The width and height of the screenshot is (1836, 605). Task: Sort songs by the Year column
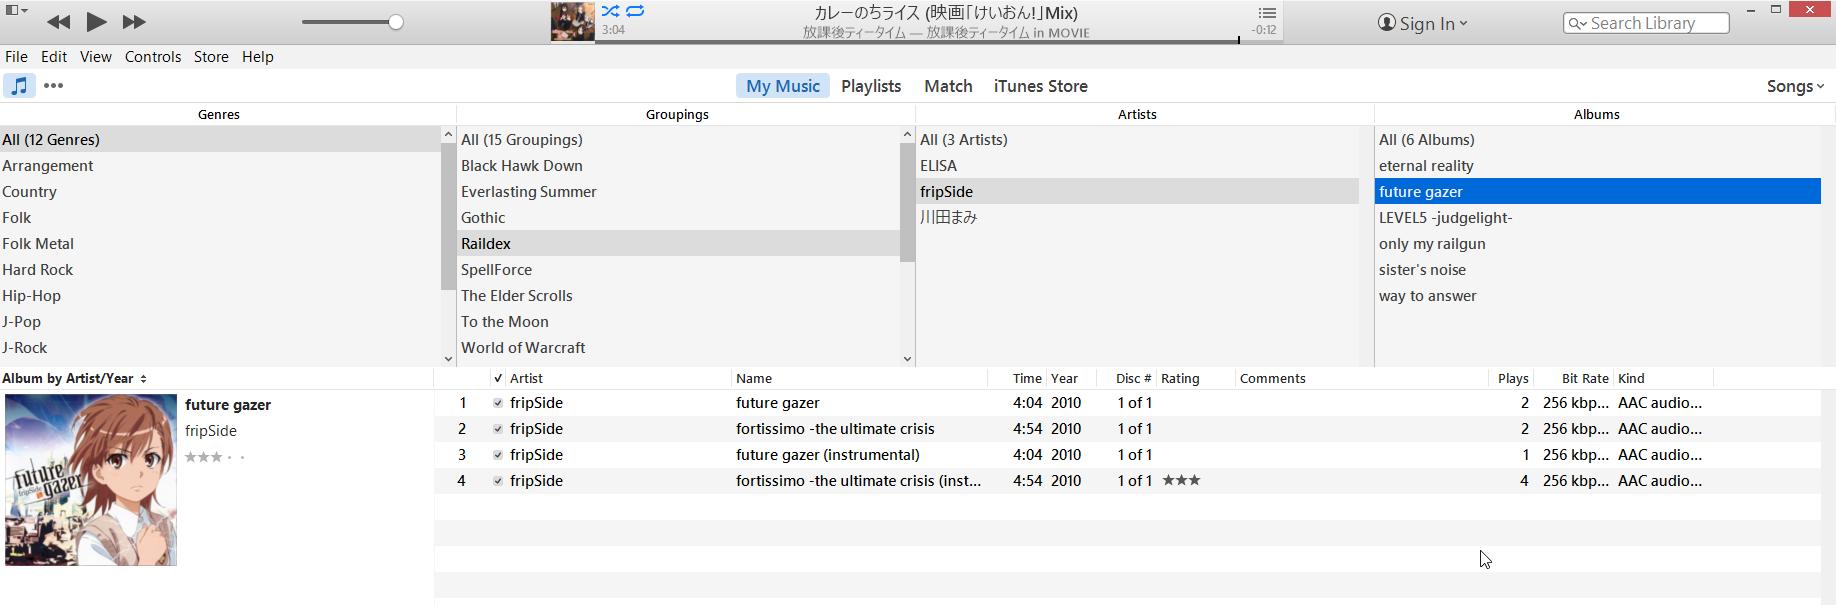pyautogui.click(x=1064, y=379)
